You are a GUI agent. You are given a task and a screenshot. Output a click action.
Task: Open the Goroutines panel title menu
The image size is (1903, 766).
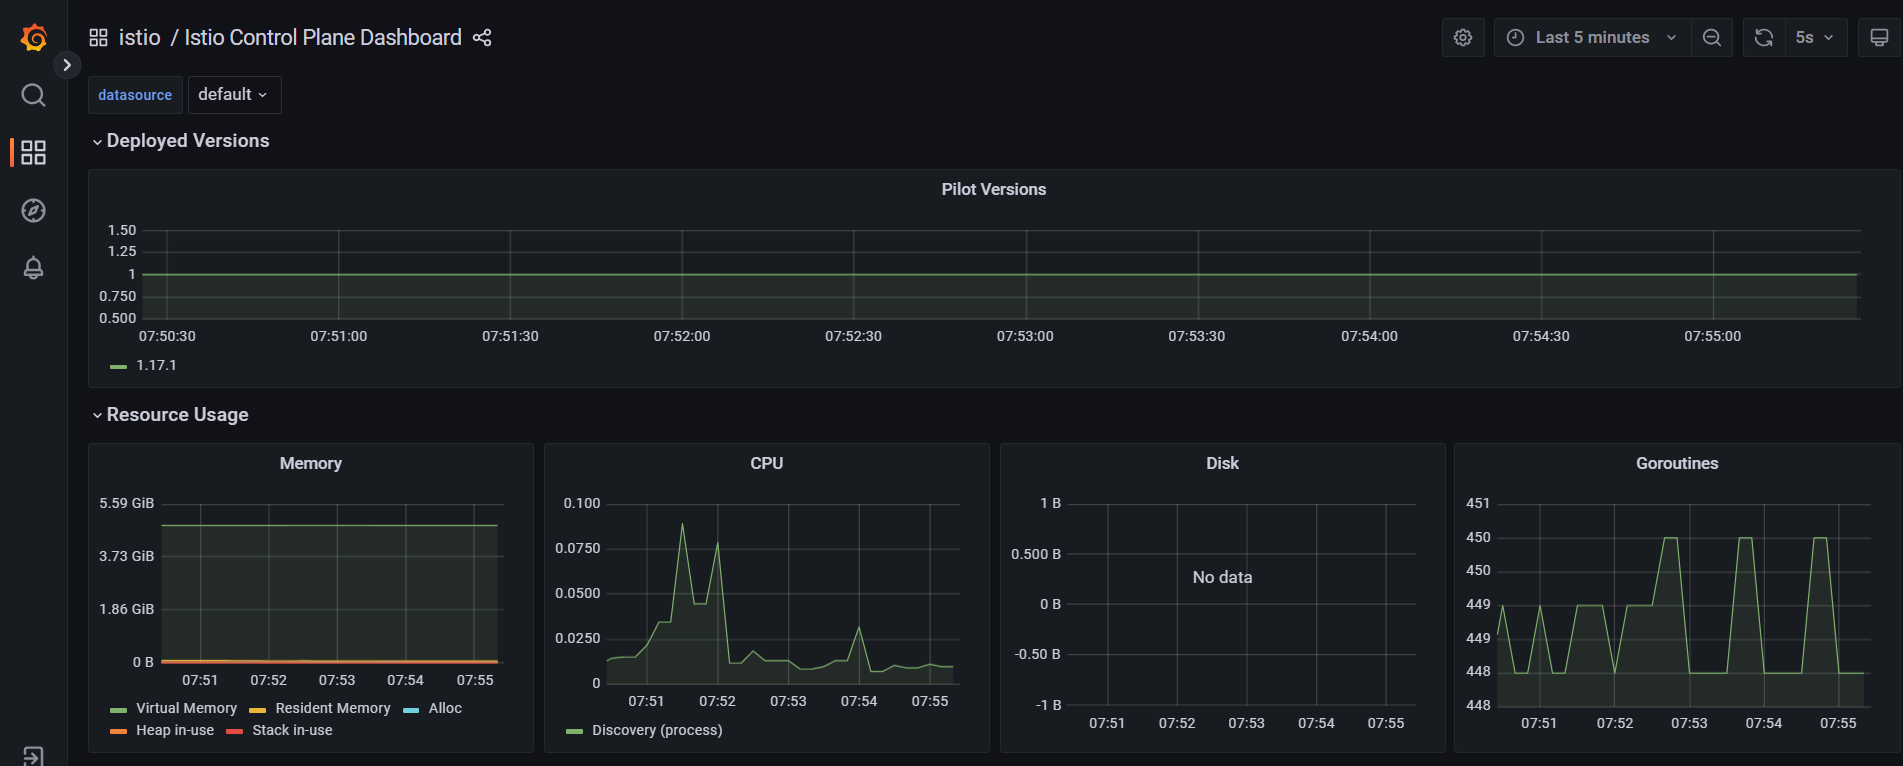click(1677, 463)
